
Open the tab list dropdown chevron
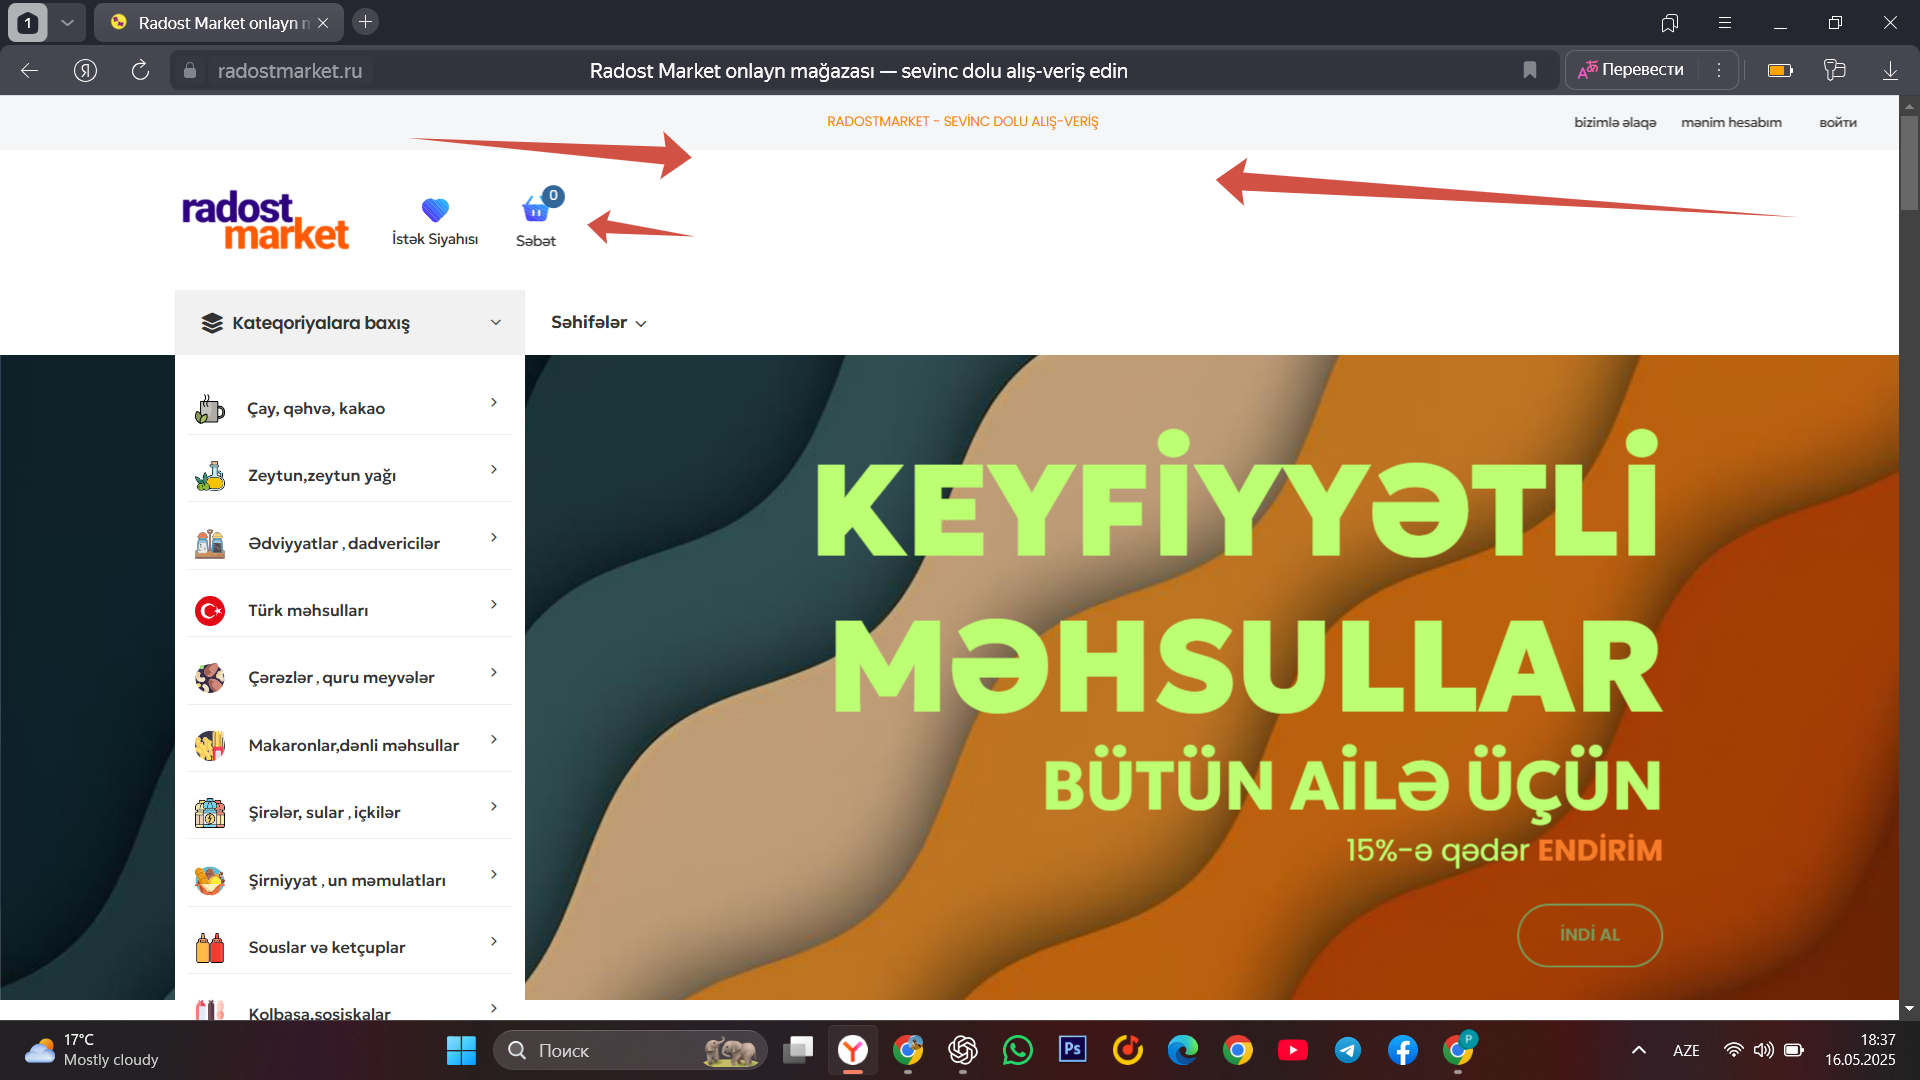click(x=67, y=22)
